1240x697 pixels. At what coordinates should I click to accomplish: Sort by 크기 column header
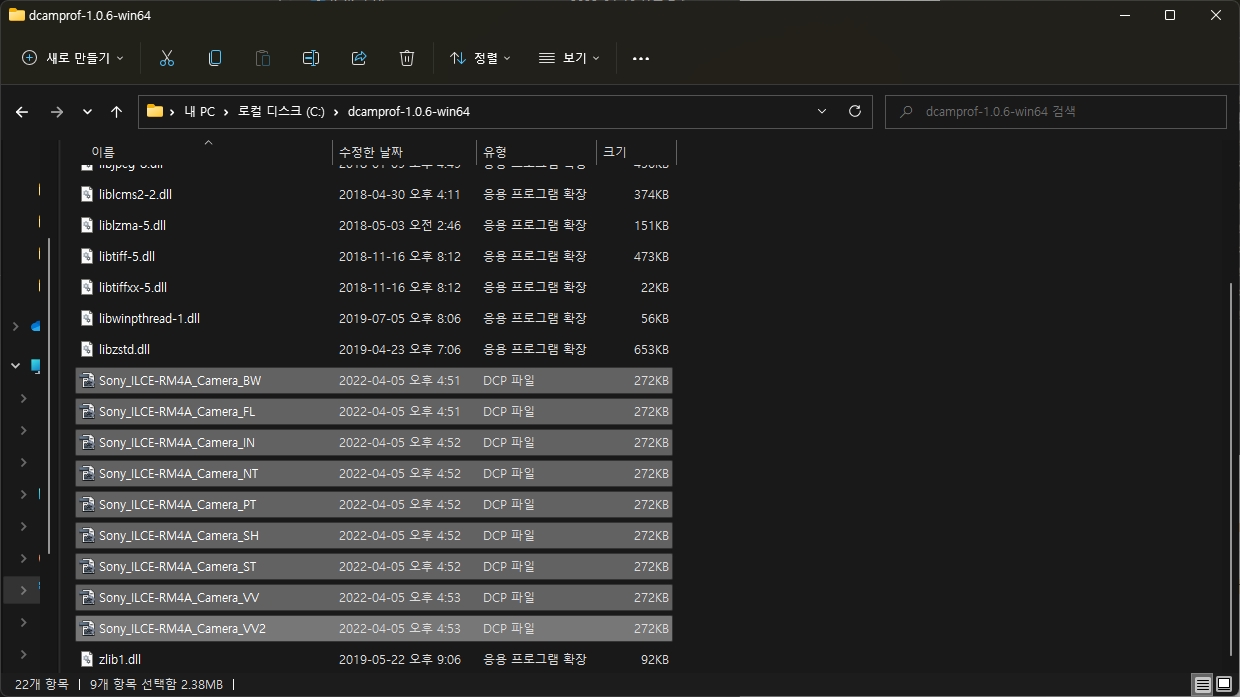[637, 152]
